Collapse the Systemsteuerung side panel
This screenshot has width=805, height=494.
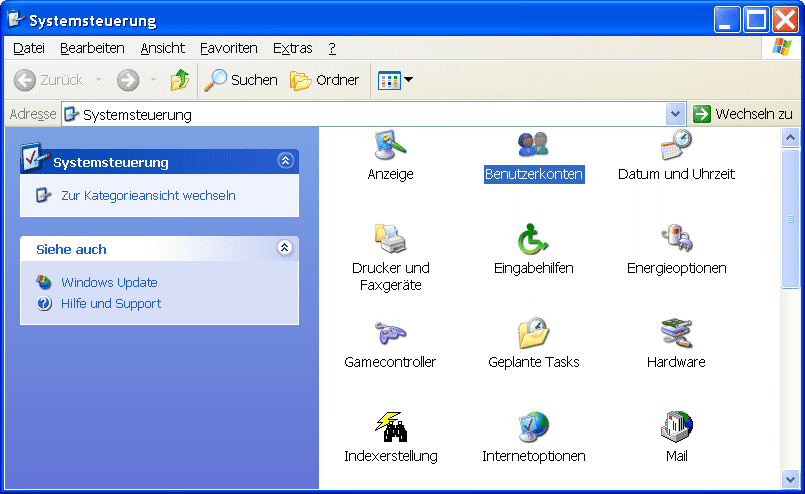(x=285, y=161)
